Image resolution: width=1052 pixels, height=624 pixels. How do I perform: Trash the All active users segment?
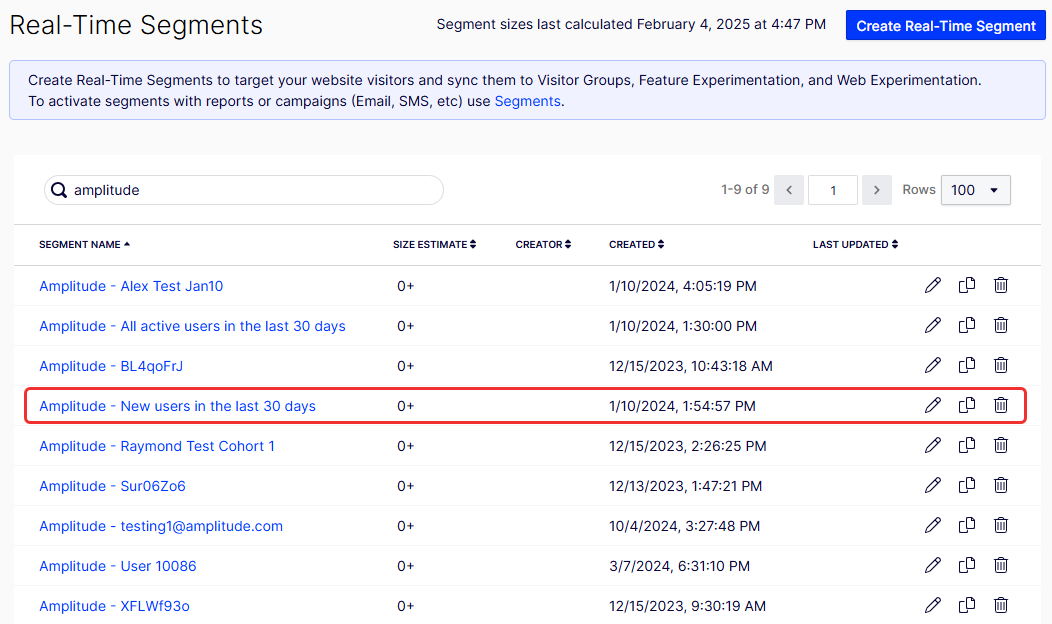pos(1000,325)
